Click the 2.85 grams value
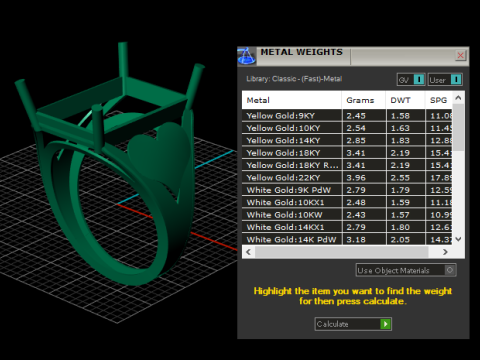The height and width of the screenshot is (360, 480). tap(356, 140)
